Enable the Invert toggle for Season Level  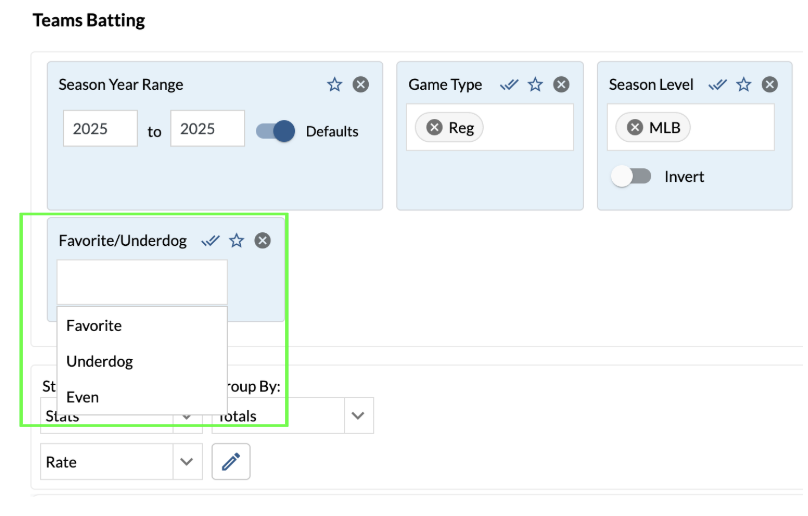coord(631,176)
